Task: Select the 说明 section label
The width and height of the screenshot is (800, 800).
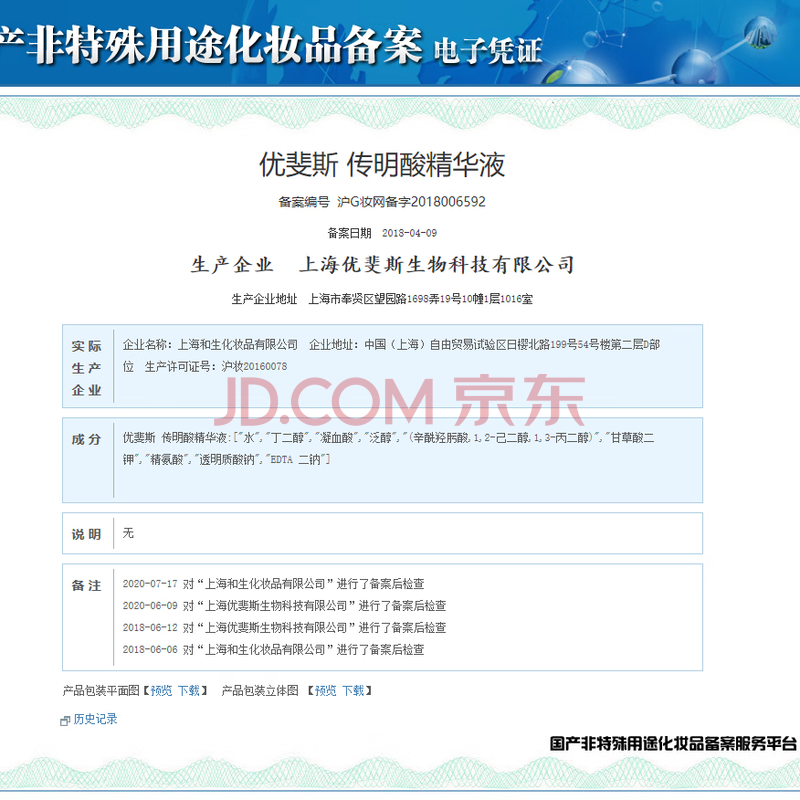Action: [87, 534]
